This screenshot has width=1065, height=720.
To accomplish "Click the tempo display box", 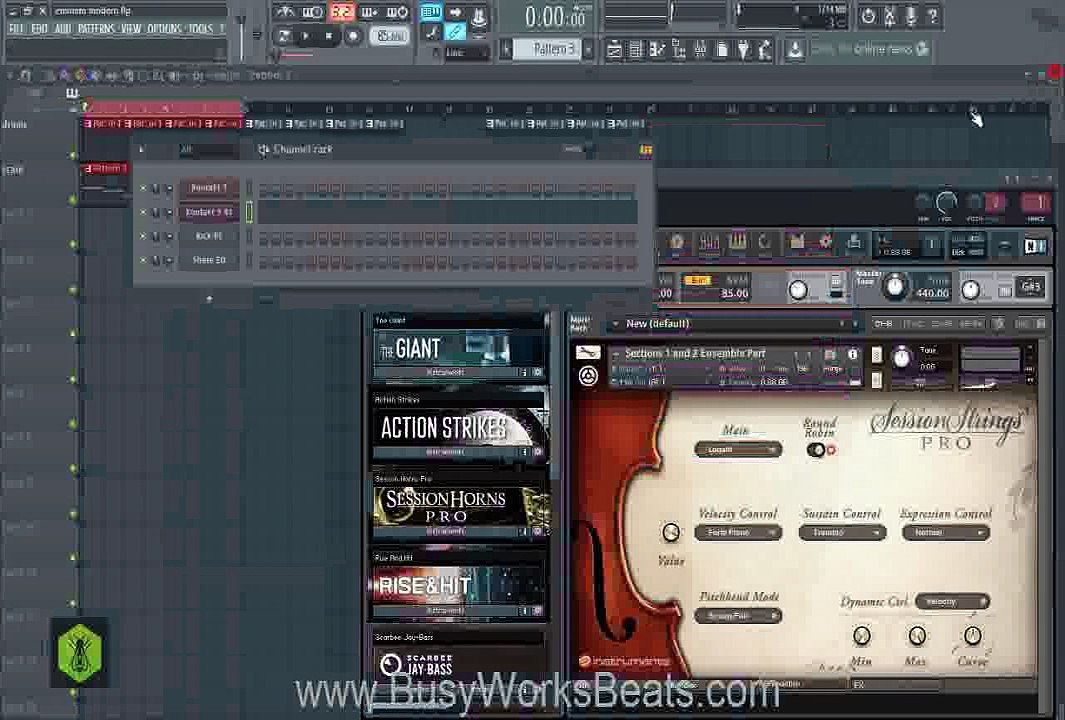I will click(390, 35).
